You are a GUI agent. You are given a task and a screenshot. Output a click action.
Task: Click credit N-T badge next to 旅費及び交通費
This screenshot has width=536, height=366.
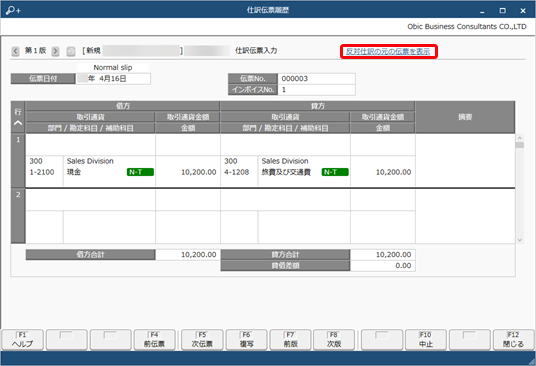(335, 172)
